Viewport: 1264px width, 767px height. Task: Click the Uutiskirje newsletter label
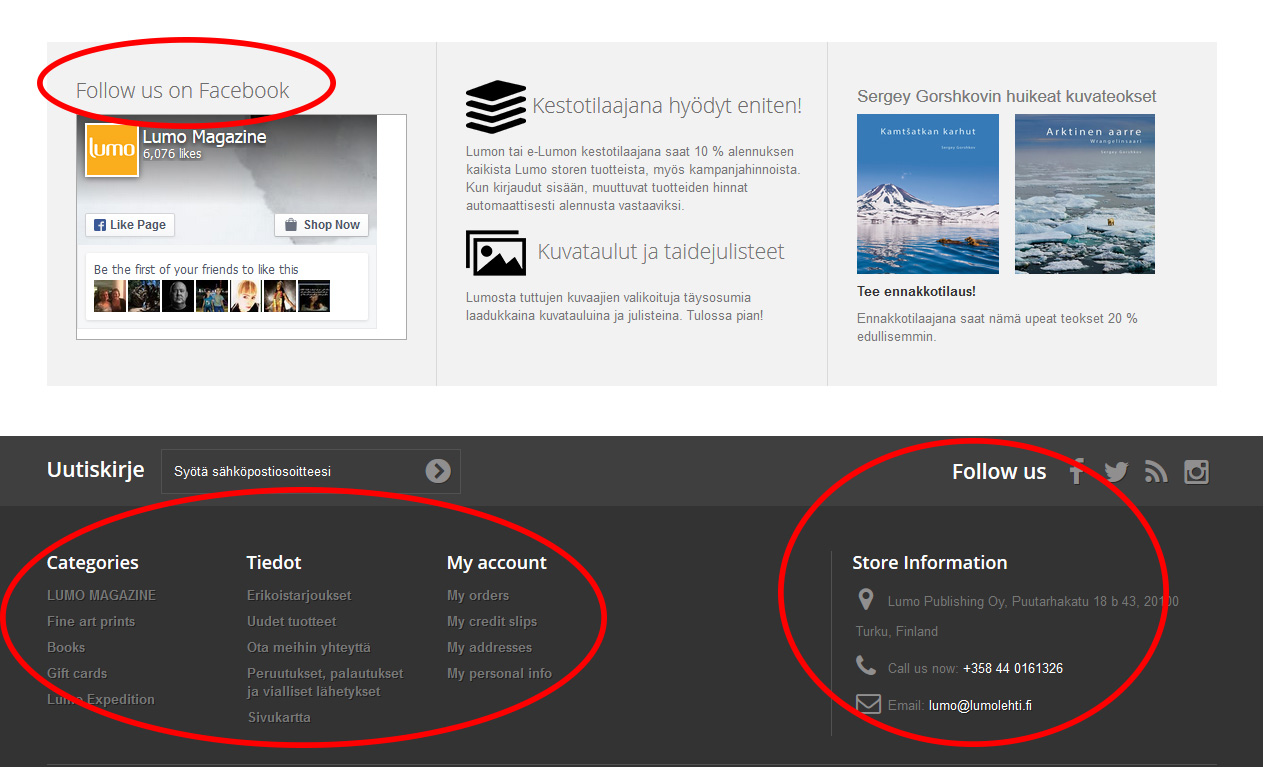pyautogui.click(x=96, y=470)
